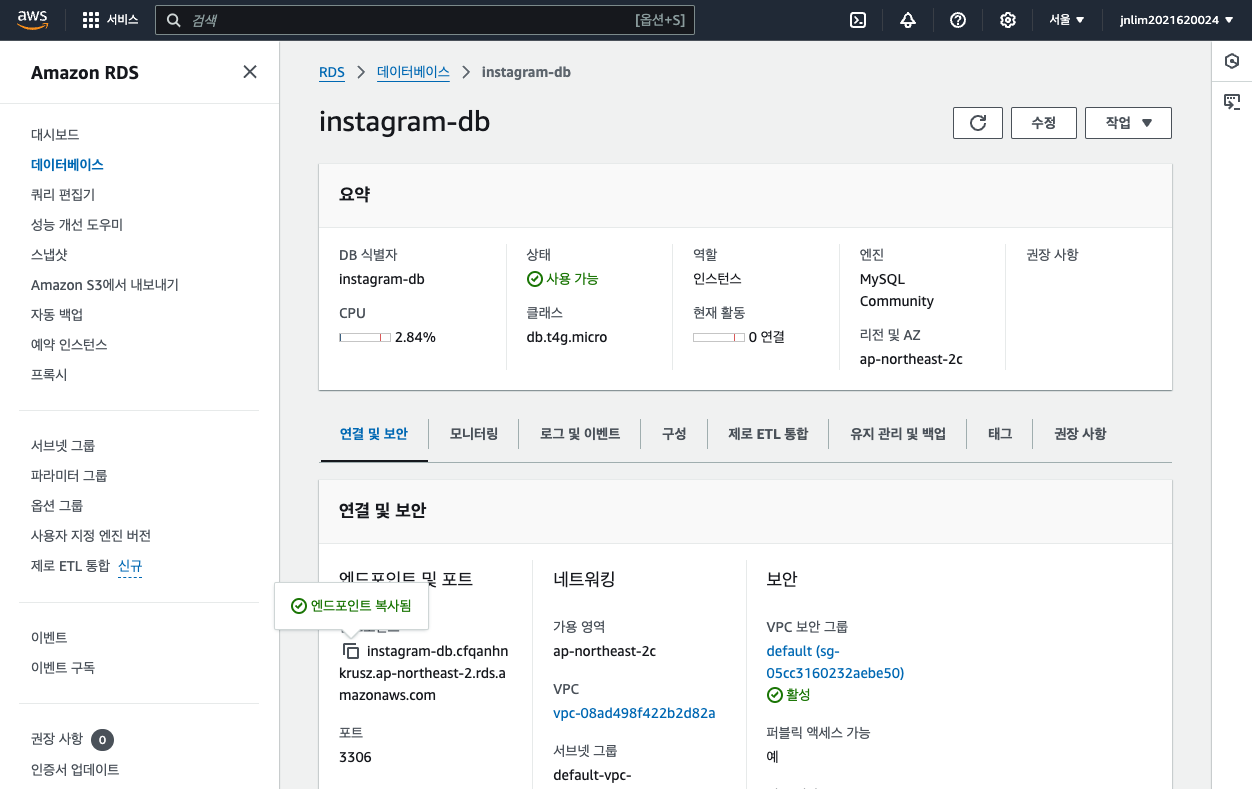Open the 서울 region dropdown
This screenshot has width=1252, height=789.
point(1067,20)
